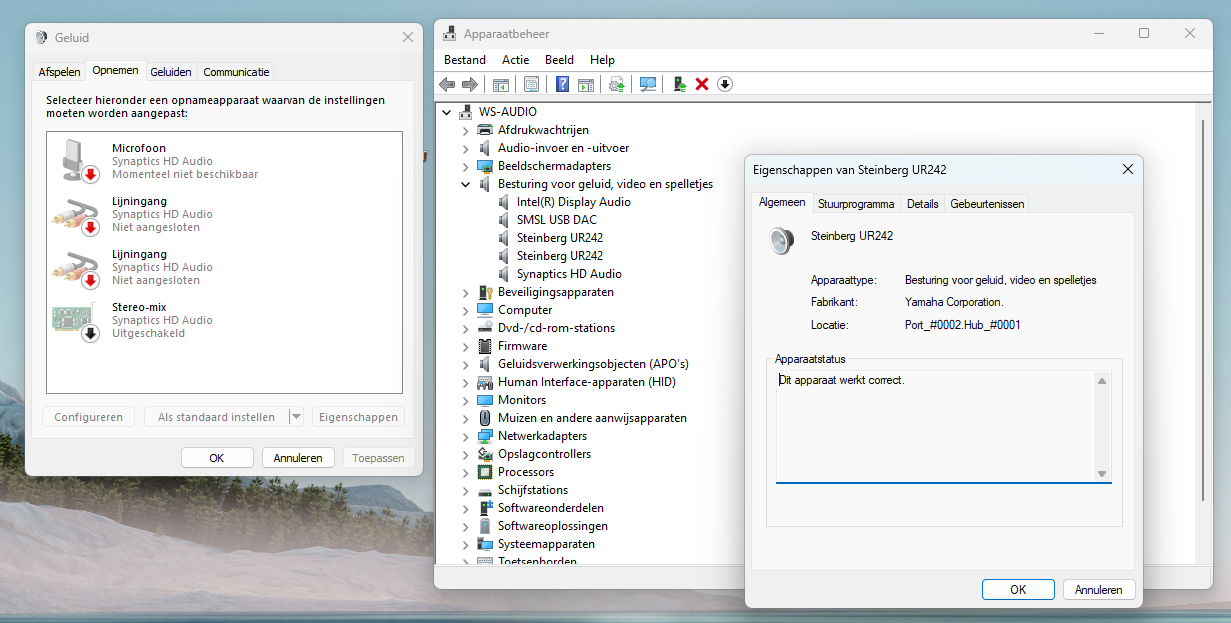Open device Properties from the toolbar icon
Viewport: 1231px width, 623px height.
point(531,84)
